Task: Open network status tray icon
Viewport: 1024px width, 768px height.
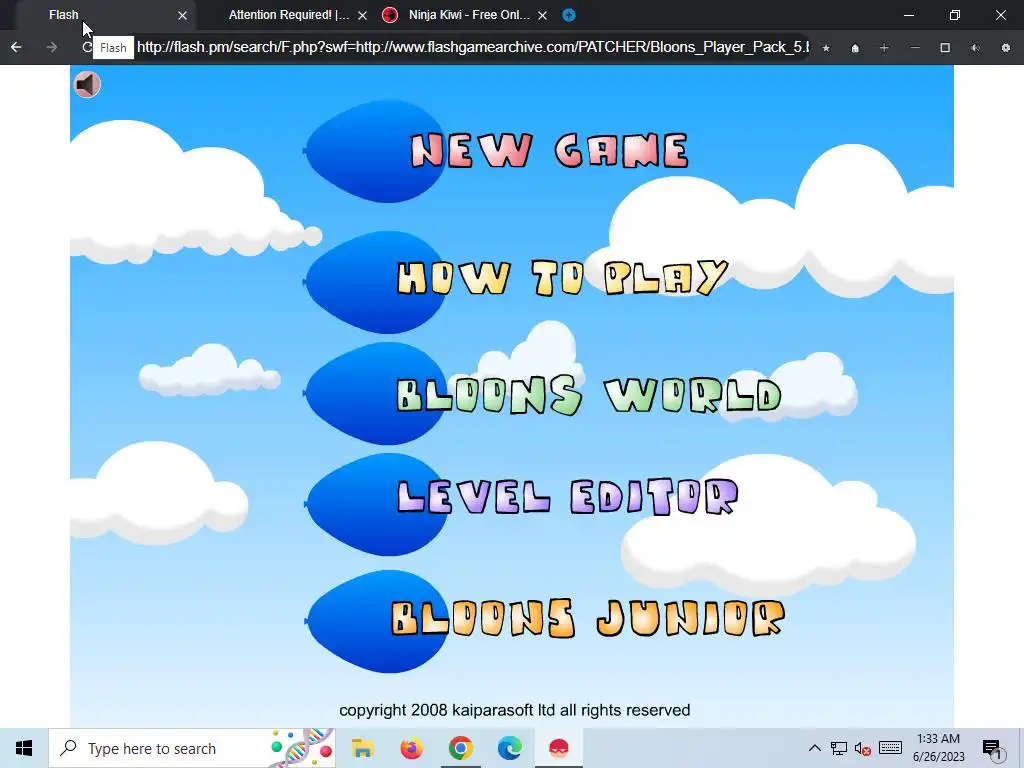Action: point(839,748)
